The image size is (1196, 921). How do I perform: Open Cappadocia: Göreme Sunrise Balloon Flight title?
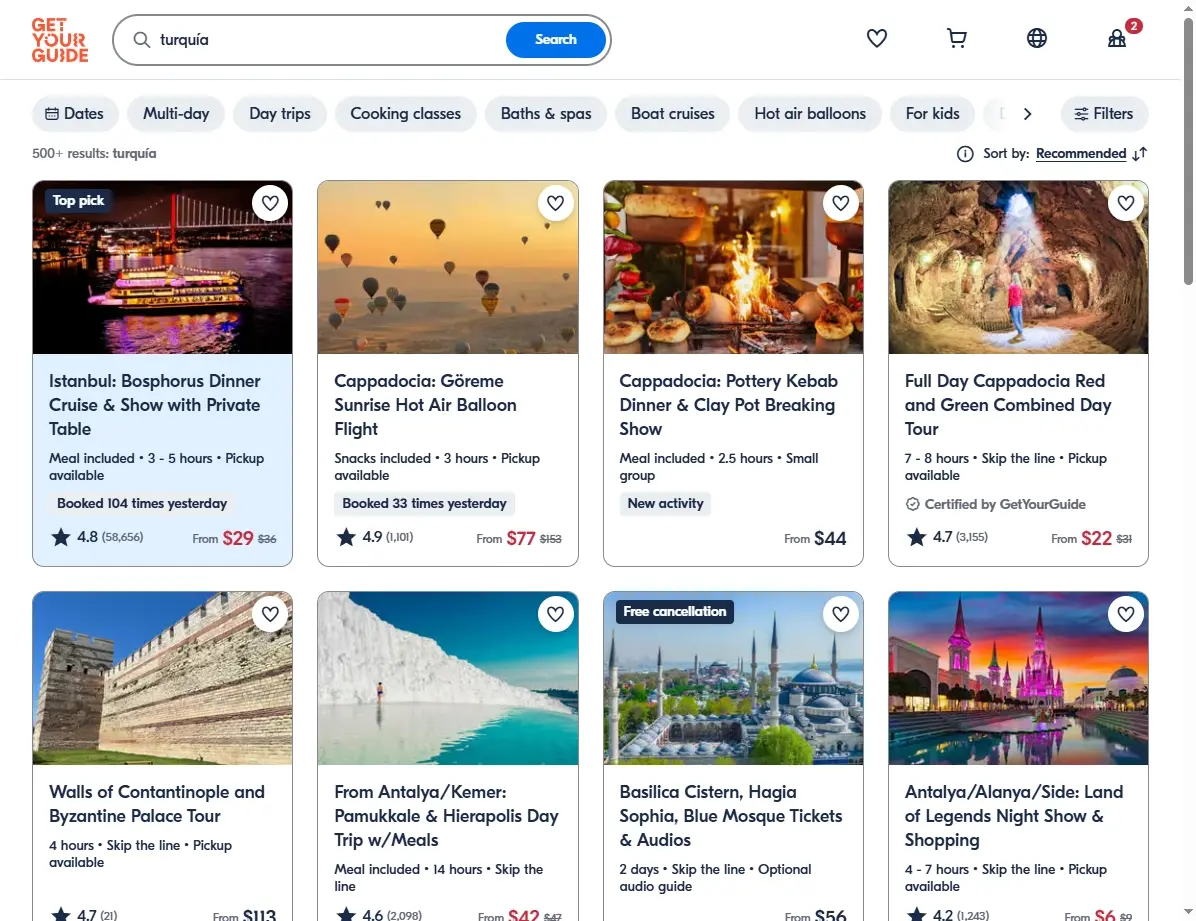[425, 405]
